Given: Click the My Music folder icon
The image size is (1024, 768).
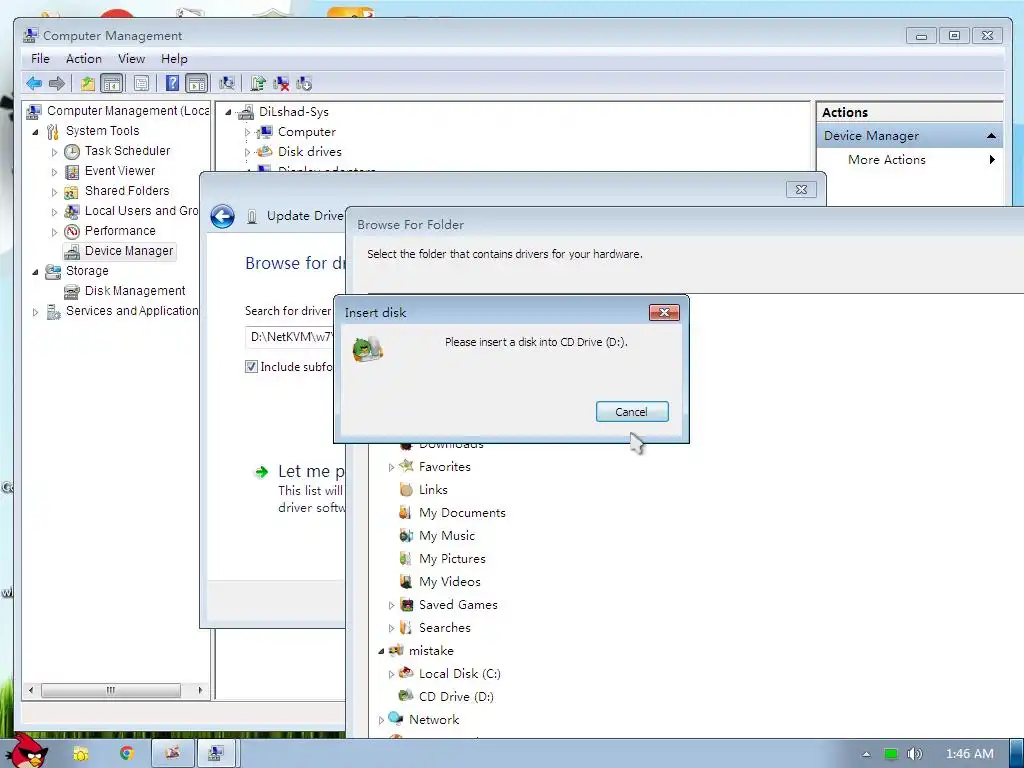Looking at the screenshot, I should (406, 536).
